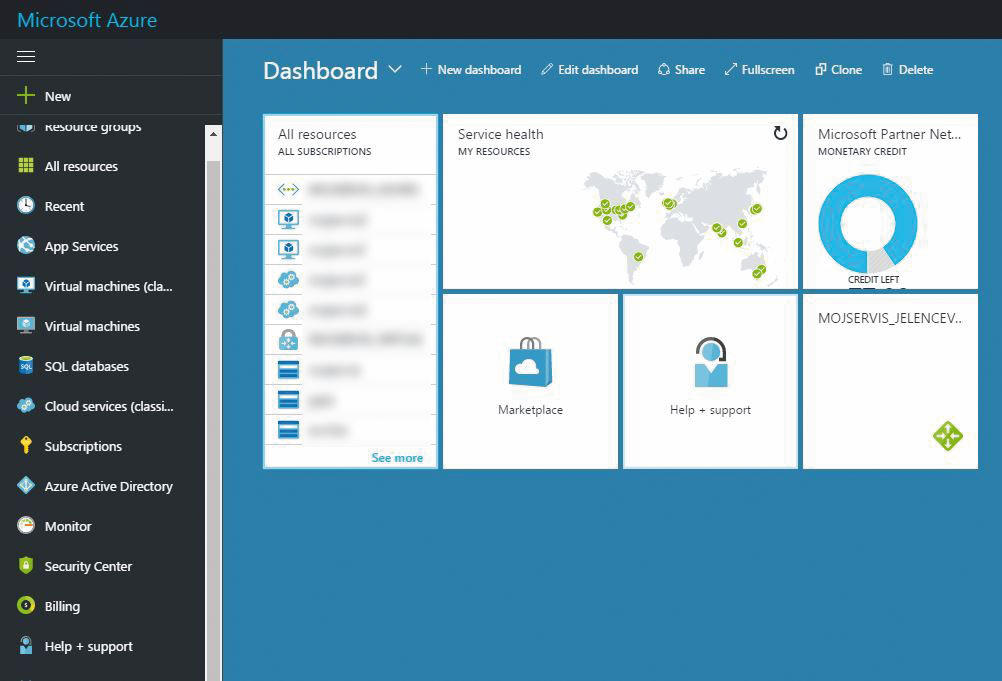Viewport: 1002px width, 681px height.
Task: Click the monetary credit donut chart
Action: point(868,224)
